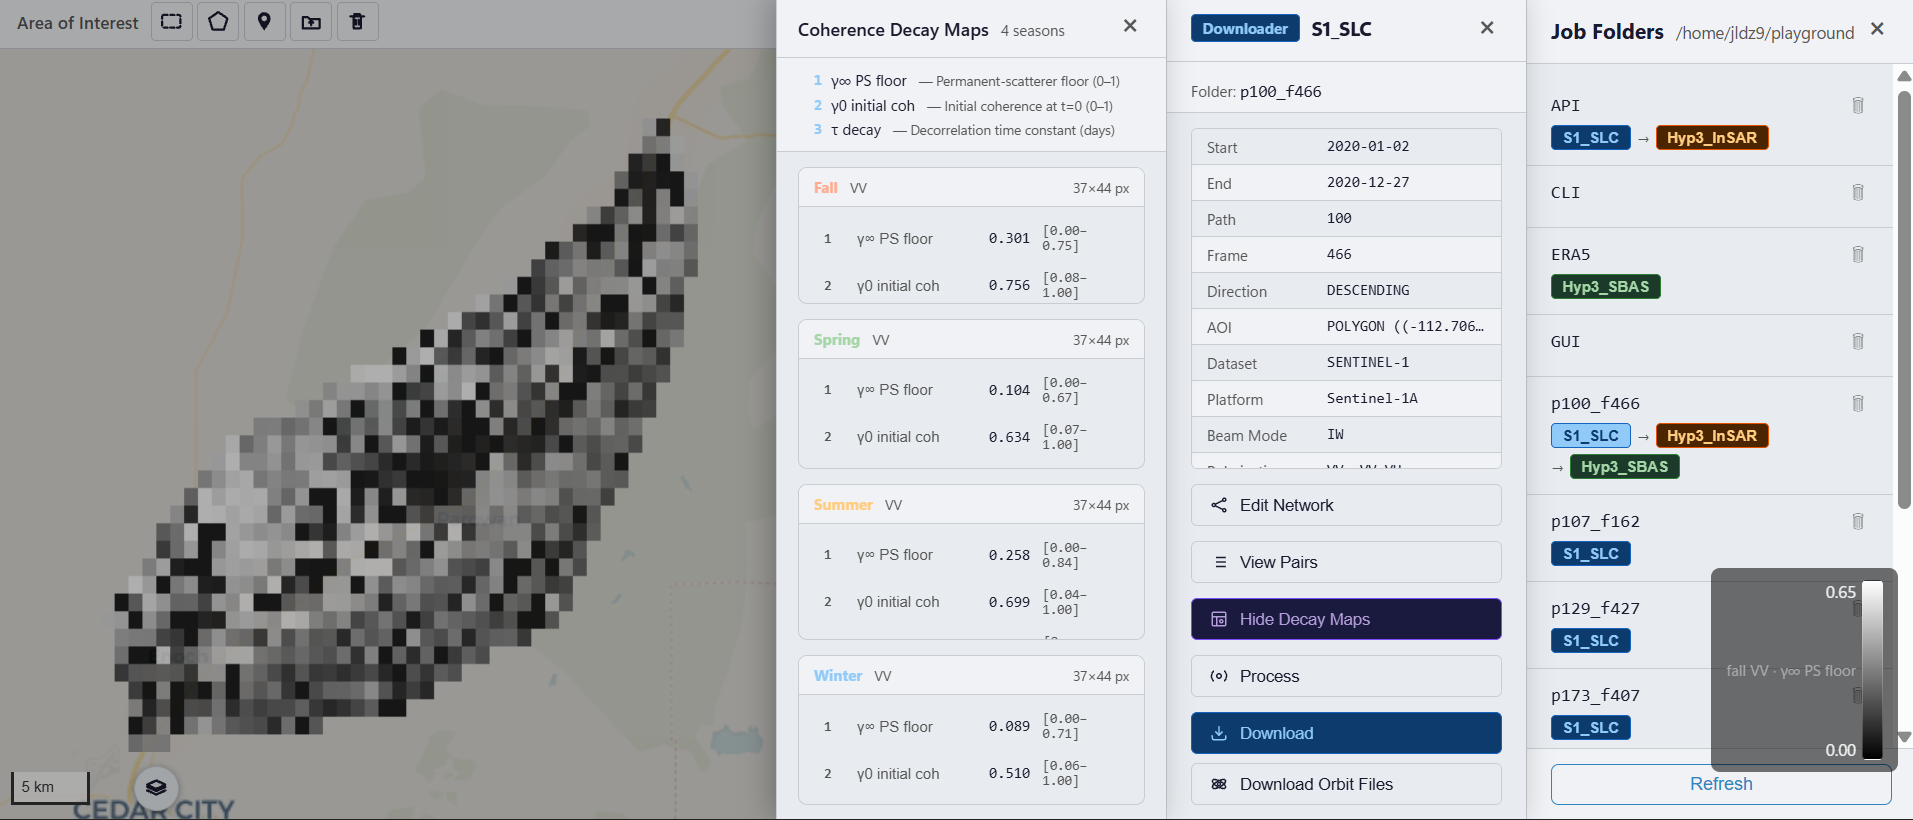Select Spring γ0 initial coh layer row
Image resolution: width=1913 pixels, height=820 pixels.
coord(970,437)
